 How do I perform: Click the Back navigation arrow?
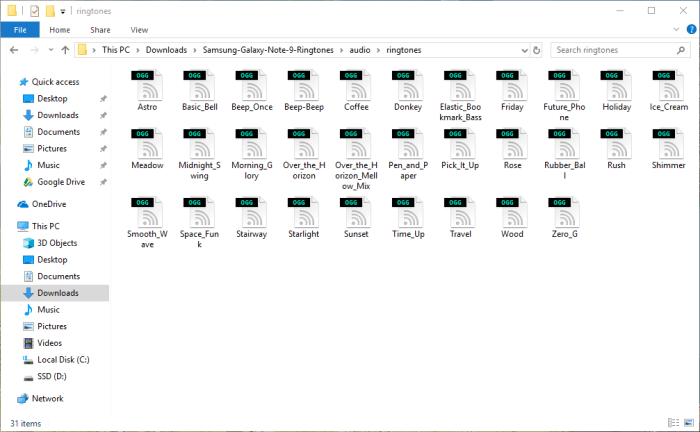(12, 49)
